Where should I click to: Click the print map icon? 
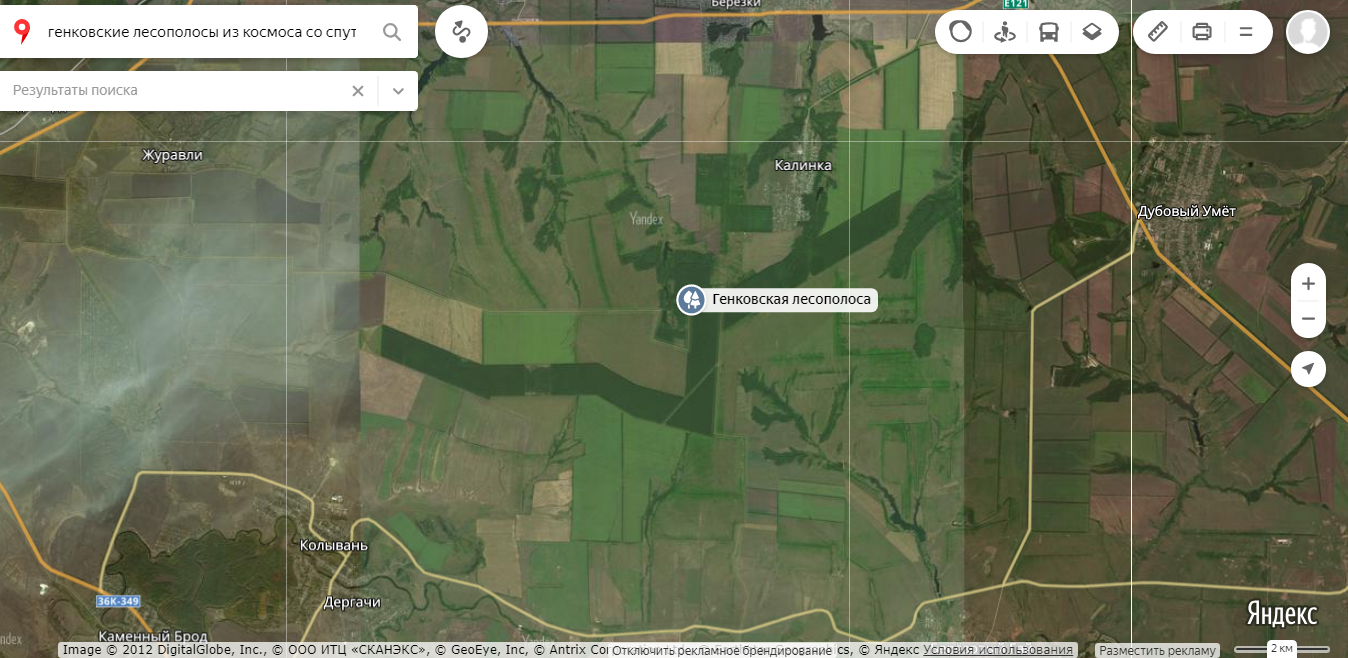coord(1202,32)
